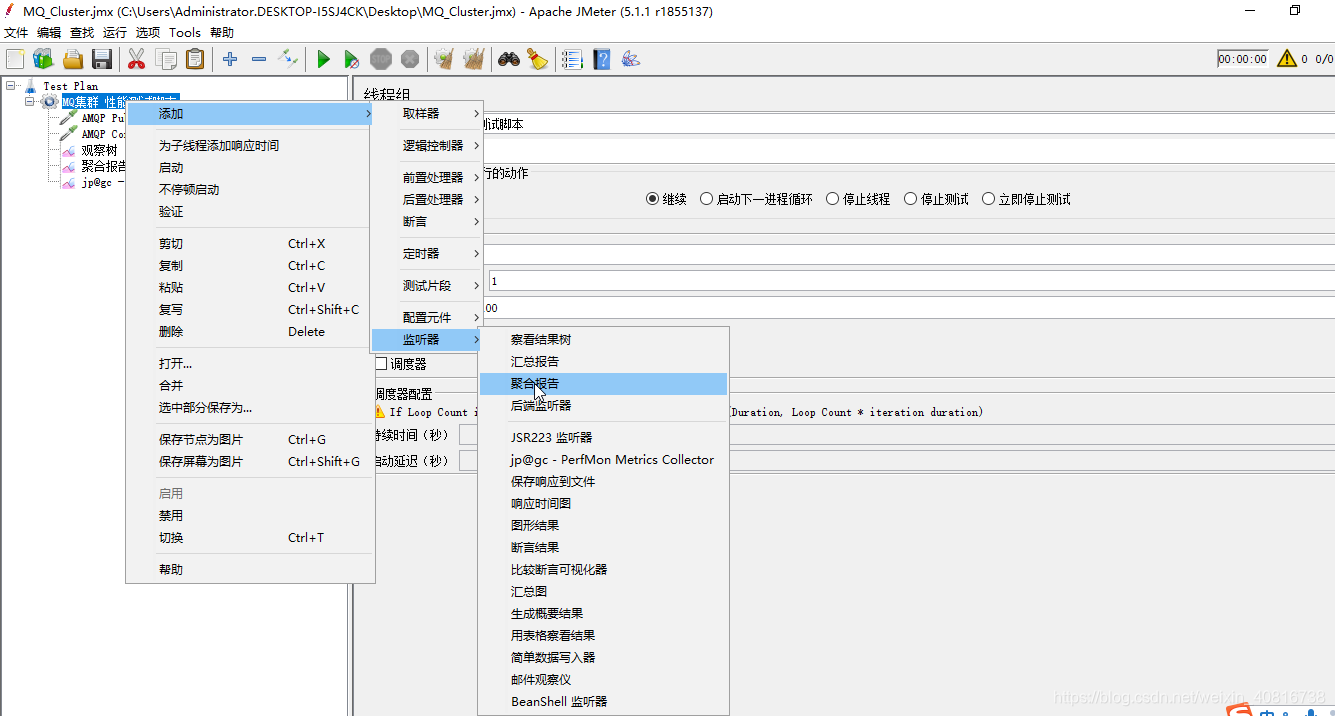The height and width of the screenshot is (716, 1335).
Task: Expand the 定时器 submenu
Action: click(428, 253)
